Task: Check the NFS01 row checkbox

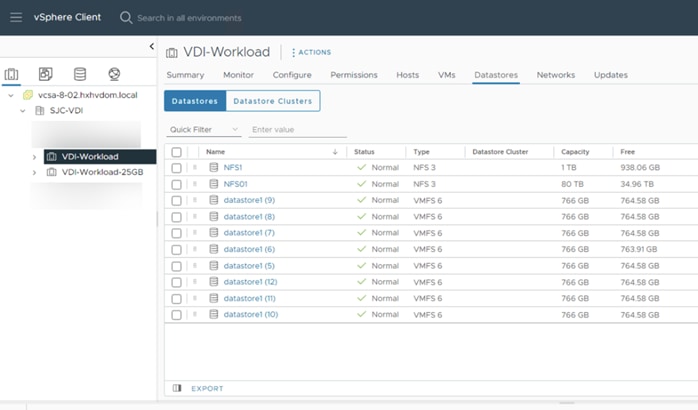Action: click(x=176, y=184)
